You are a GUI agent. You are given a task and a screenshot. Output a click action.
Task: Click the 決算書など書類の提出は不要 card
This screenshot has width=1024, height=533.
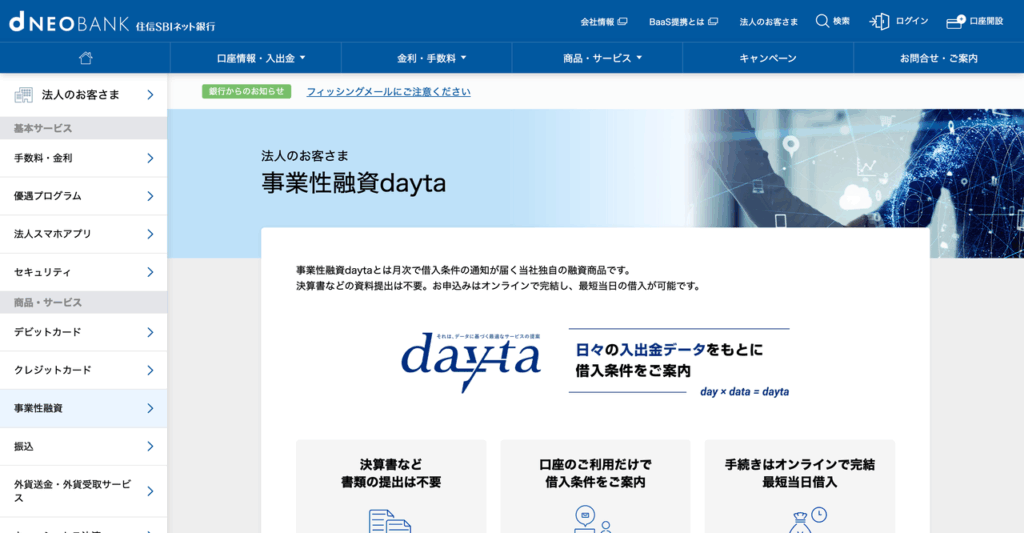(x=391, y=486)
